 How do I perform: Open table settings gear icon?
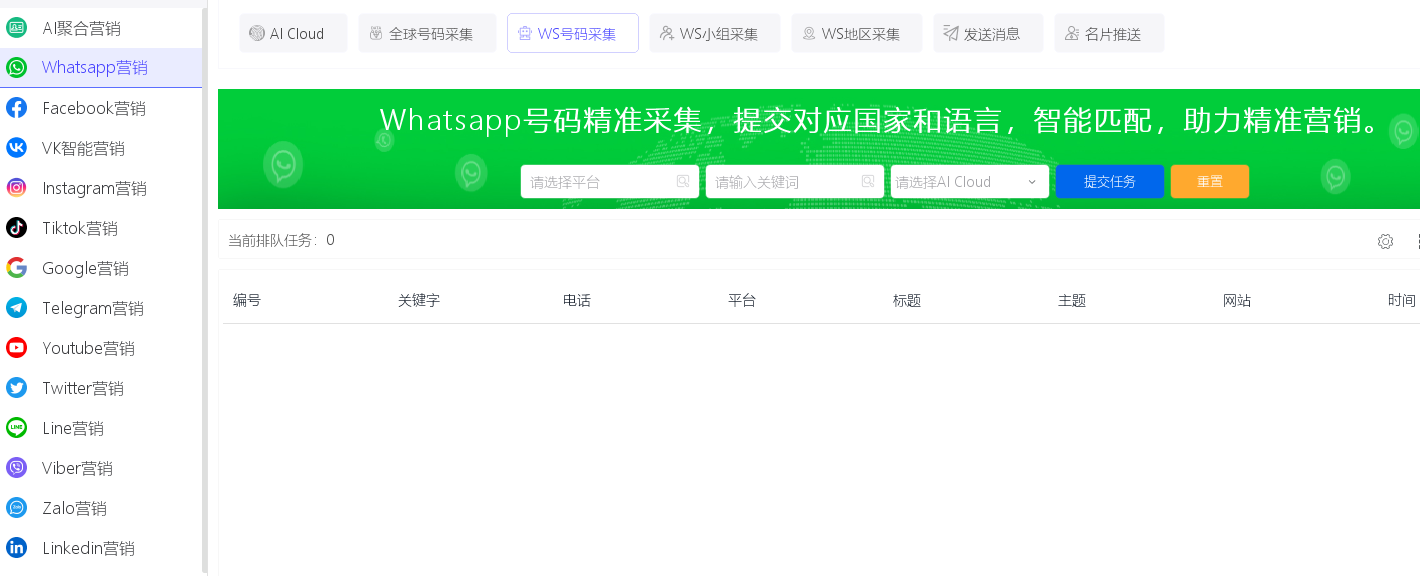[1385, 241]
